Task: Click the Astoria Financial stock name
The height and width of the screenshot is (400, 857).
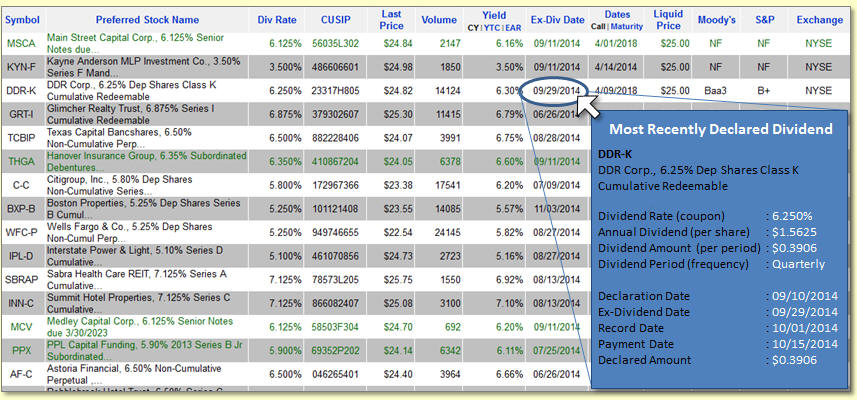Action: coord(134,374)
